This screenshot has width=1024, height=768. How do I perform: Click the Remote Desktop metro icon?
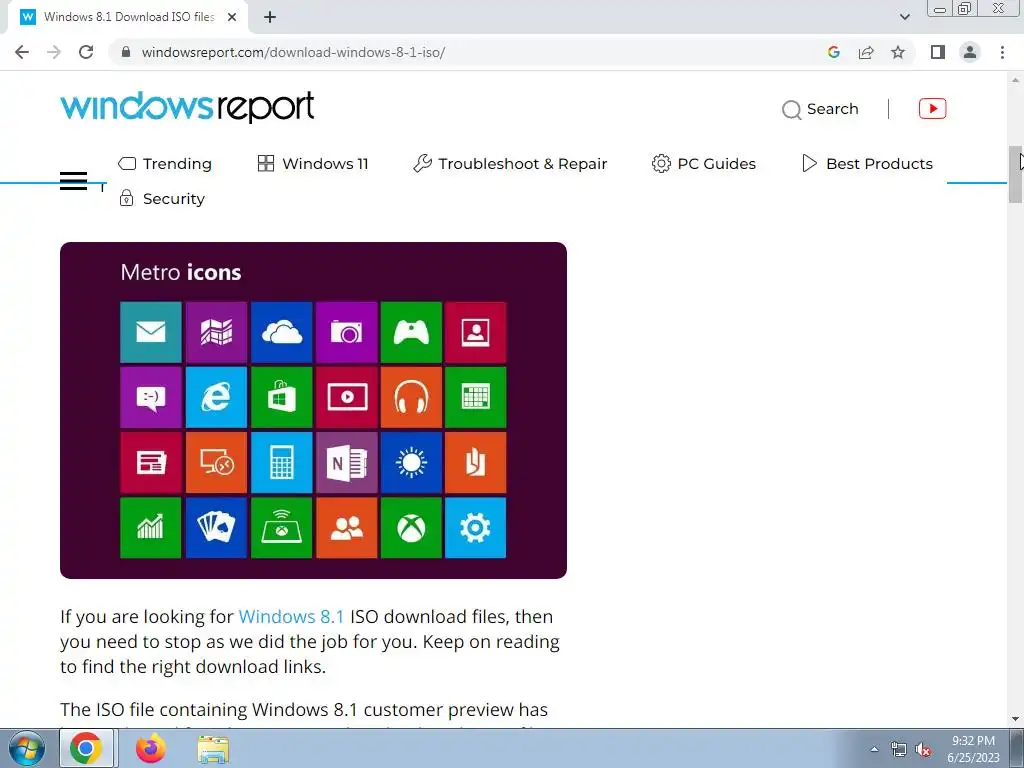tap(216, 462)
